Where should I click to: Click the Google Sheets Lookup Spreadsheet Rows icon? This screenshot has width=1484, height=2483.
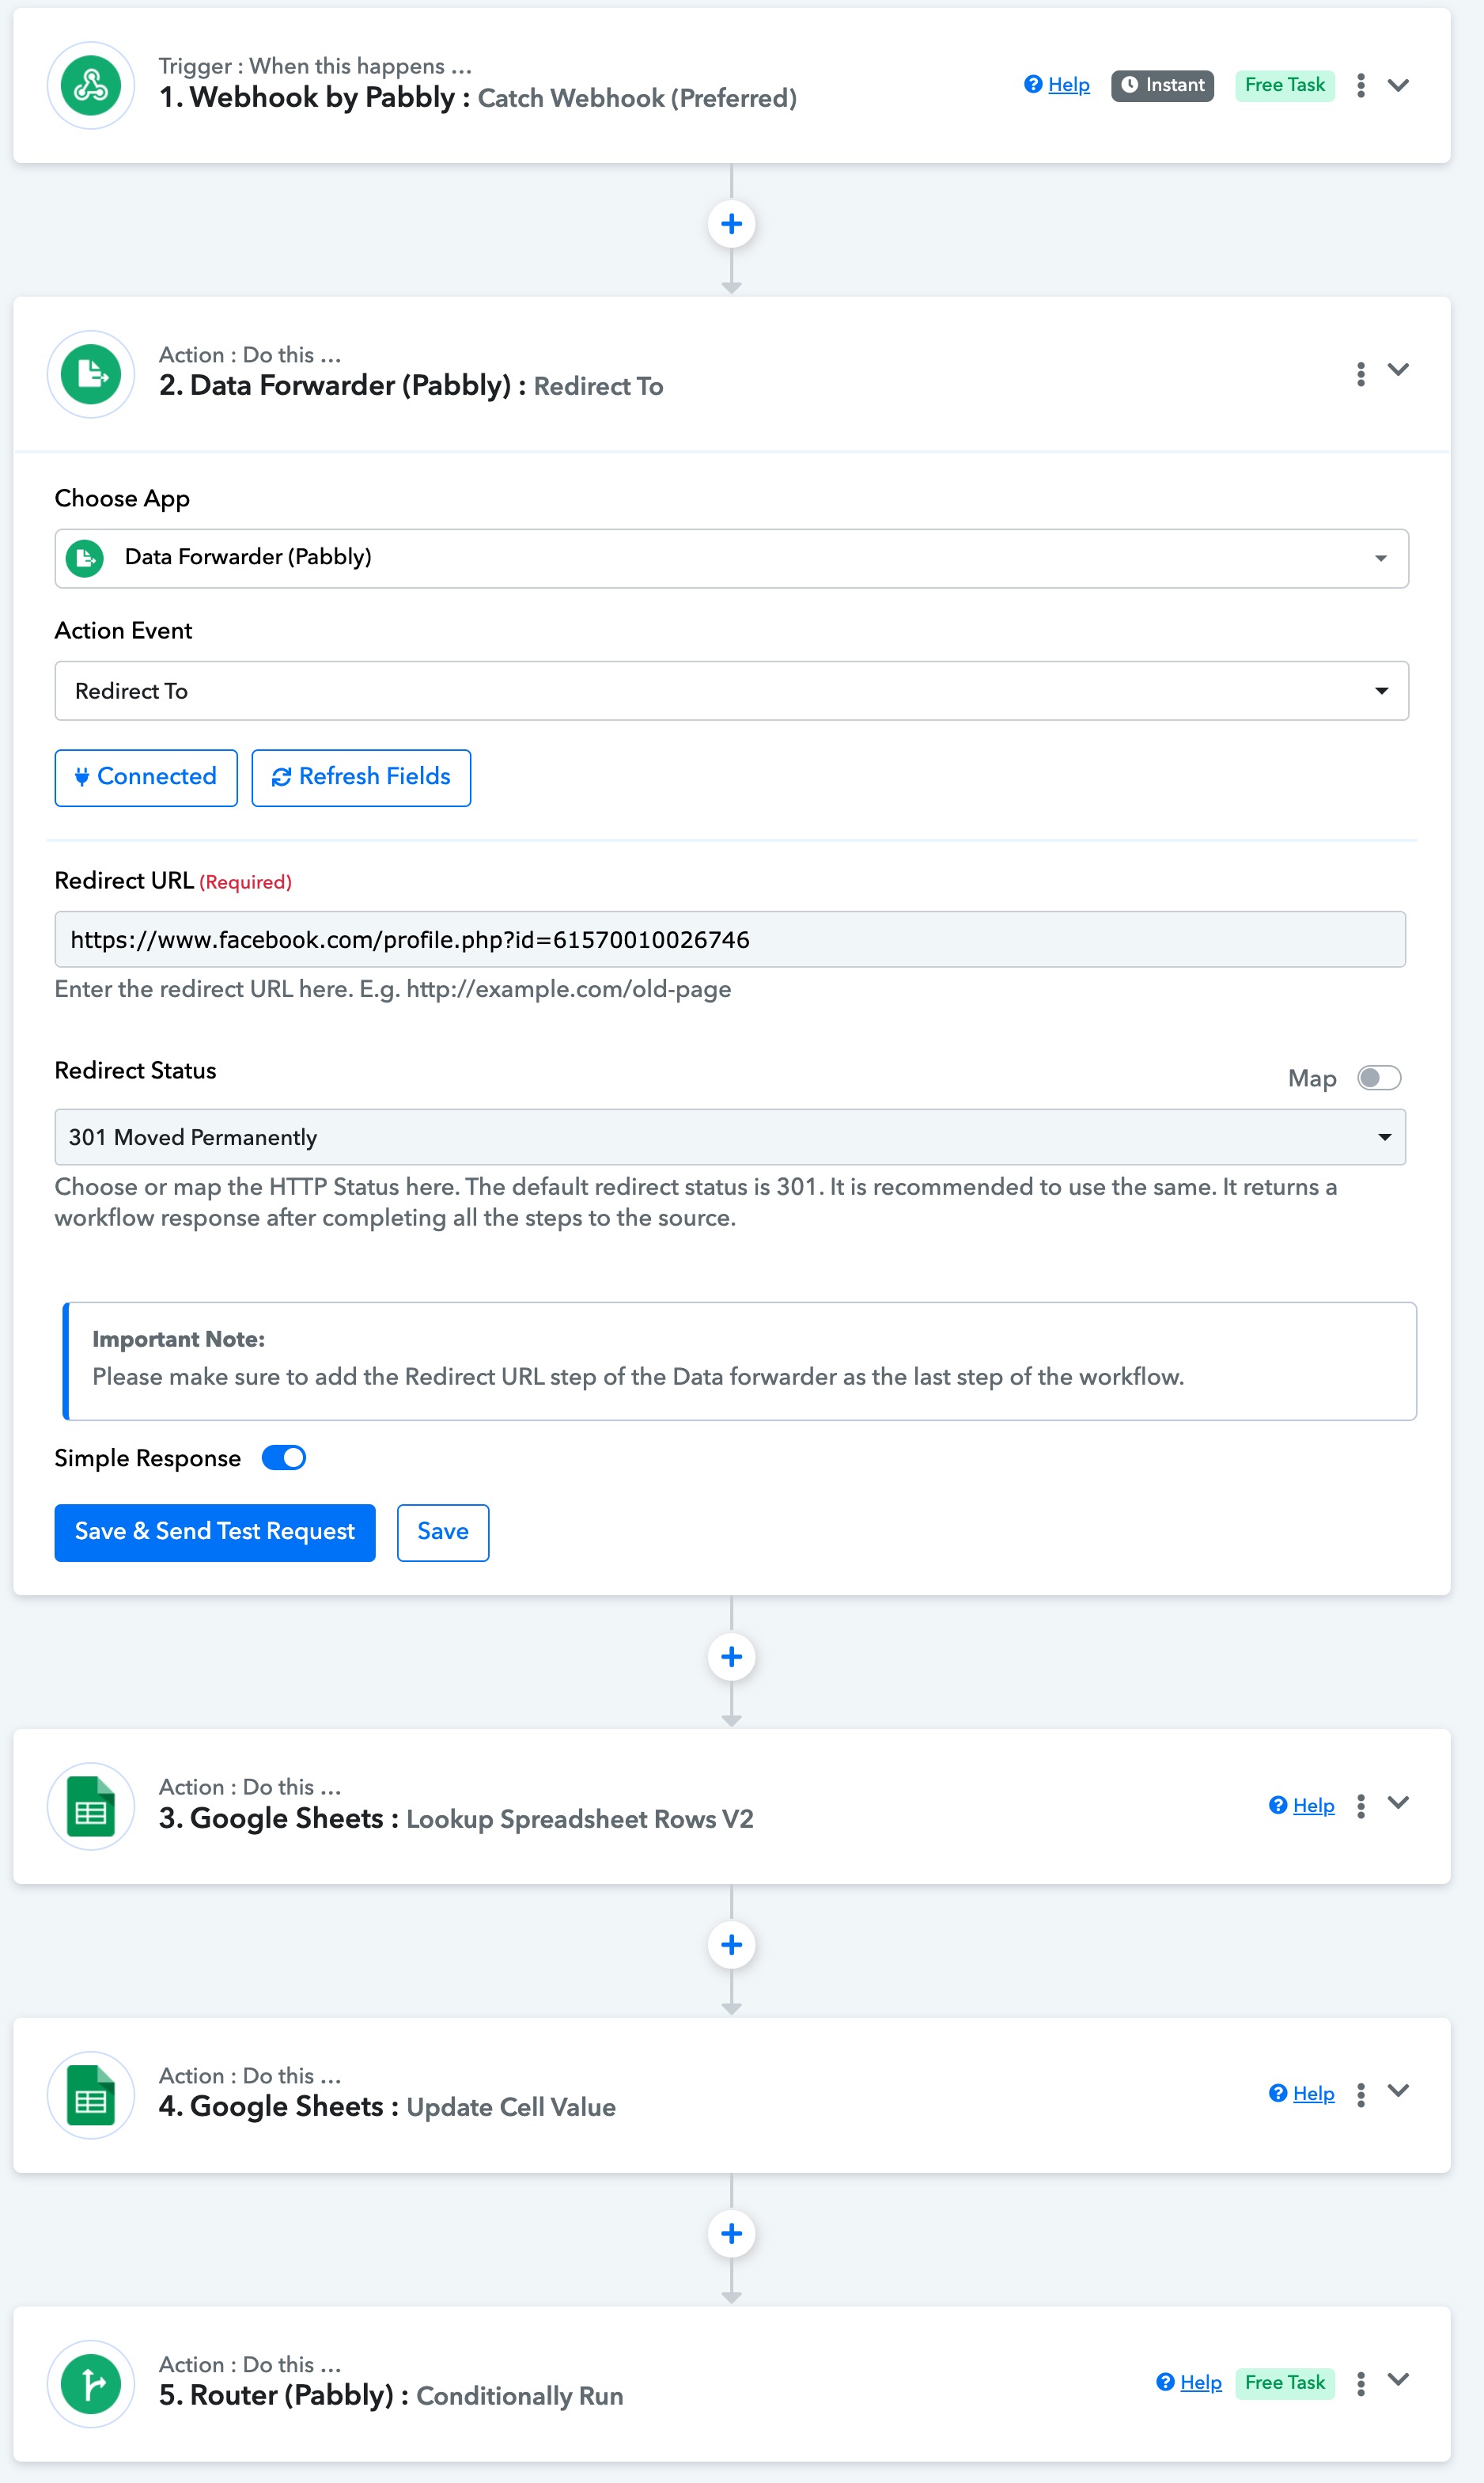[x=91, y=1806]
